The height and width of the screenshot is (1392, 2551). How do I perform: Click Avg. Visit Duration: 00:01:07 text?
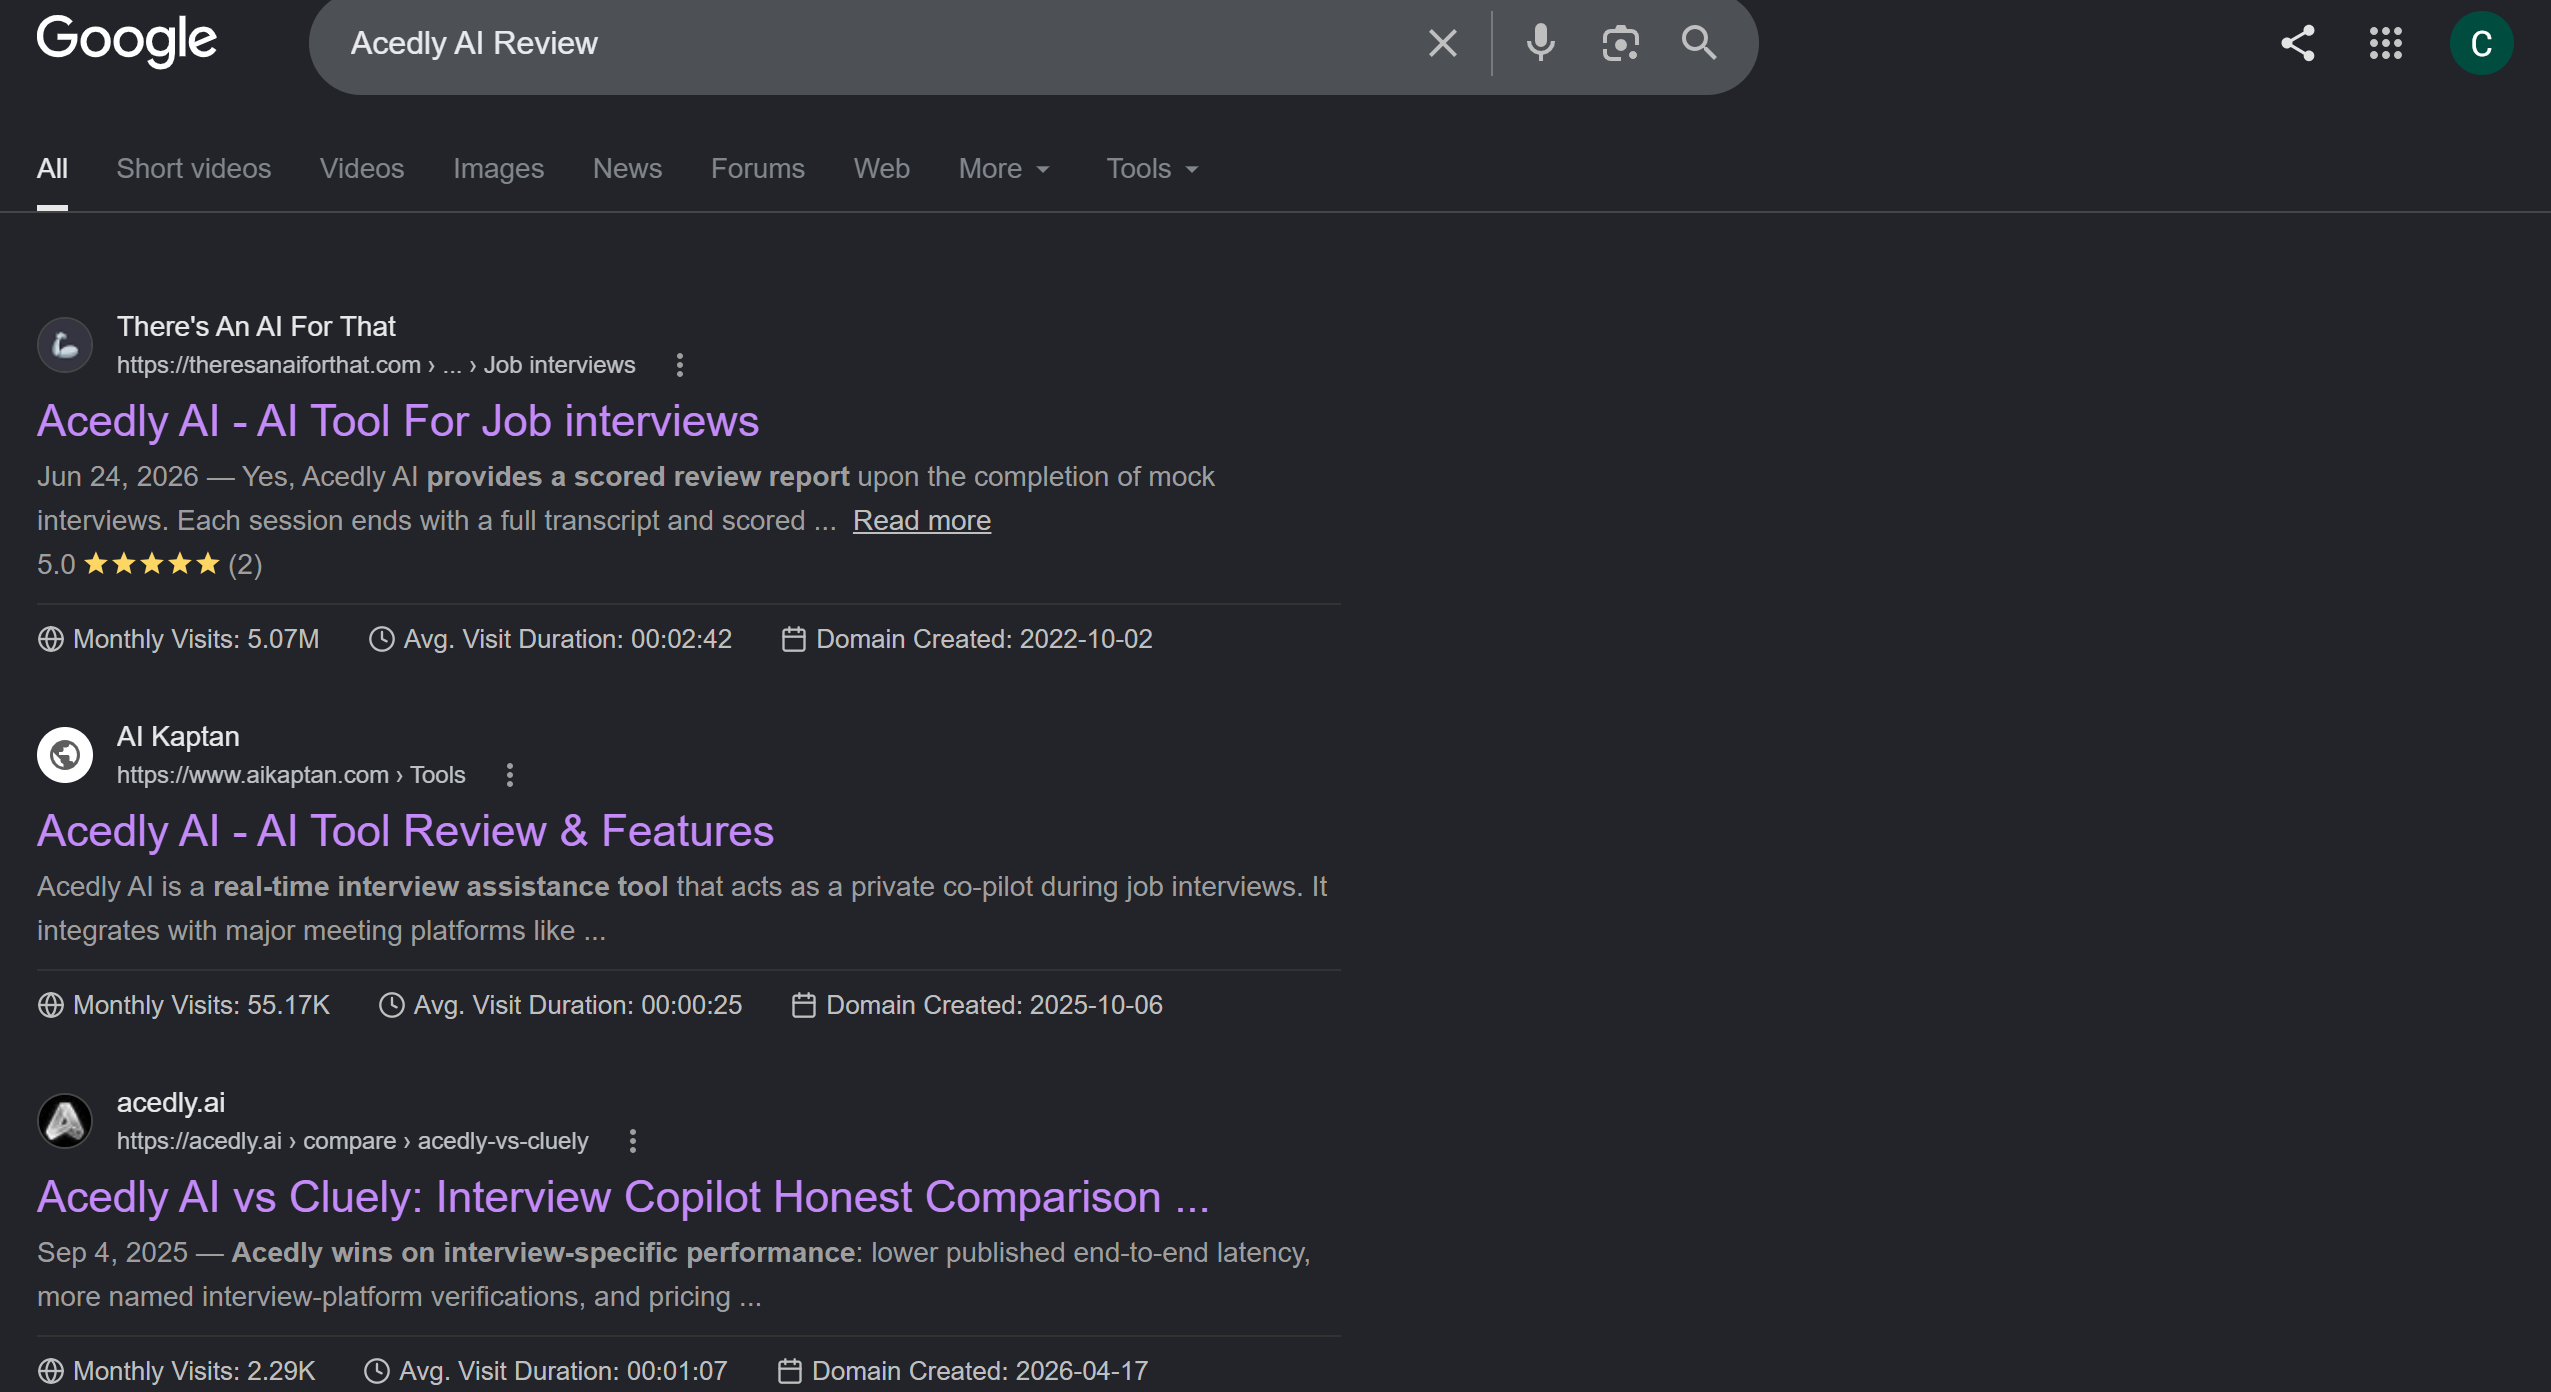coord(563,1371)
